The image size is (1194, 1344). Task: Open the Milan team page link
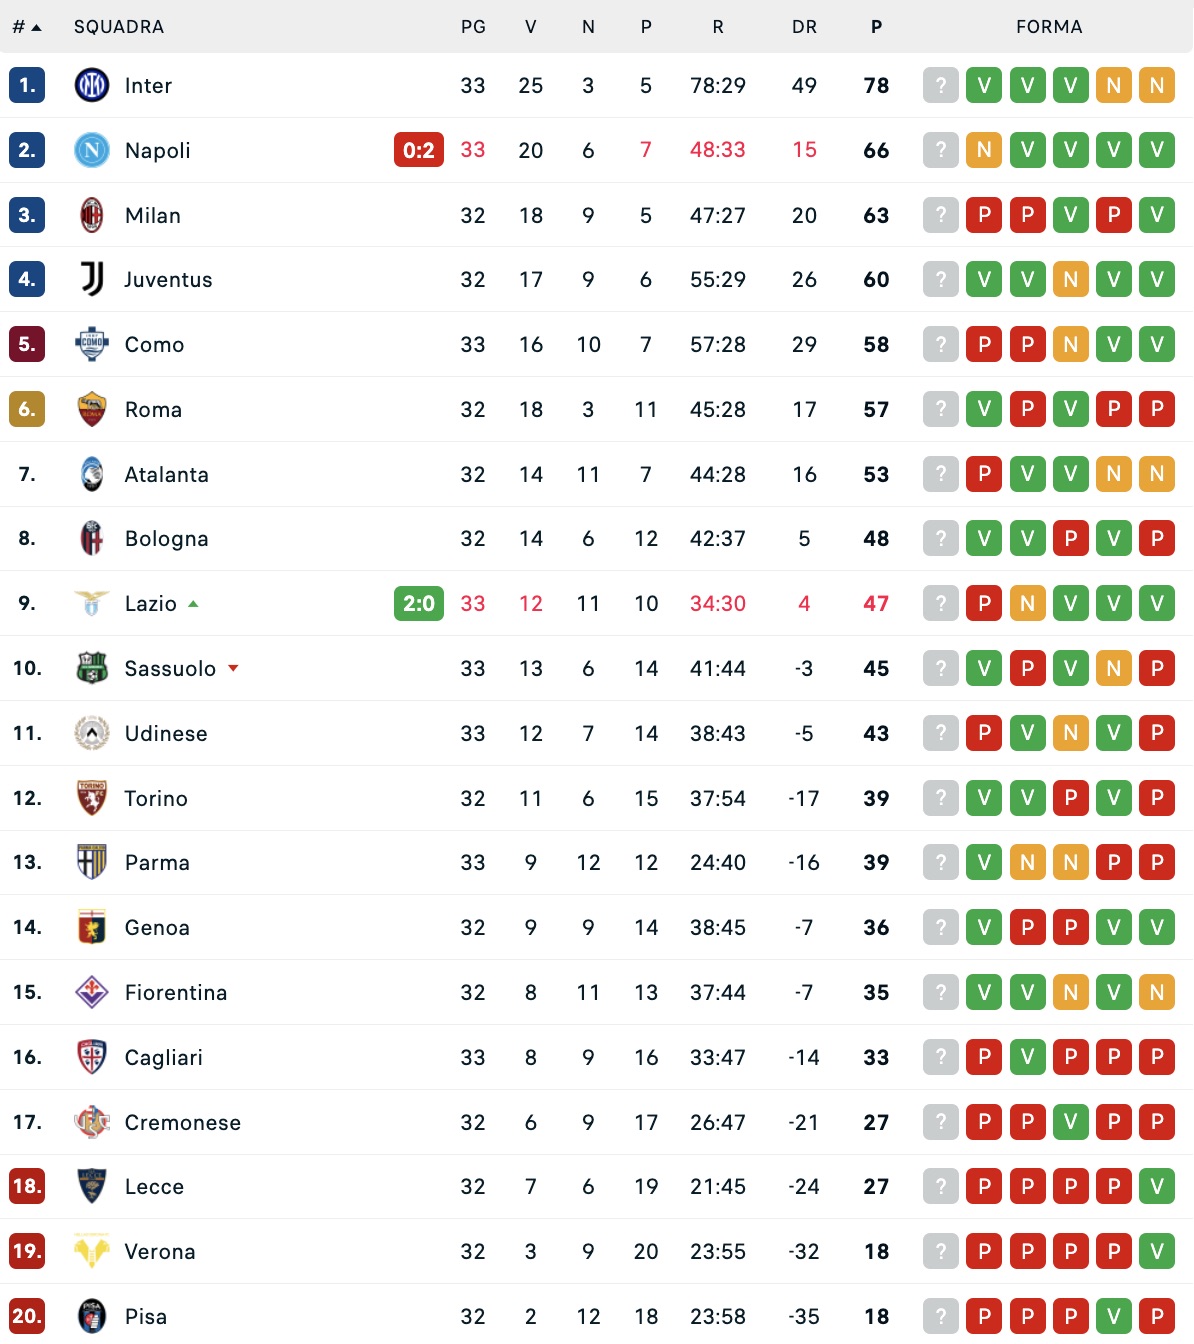153,215
